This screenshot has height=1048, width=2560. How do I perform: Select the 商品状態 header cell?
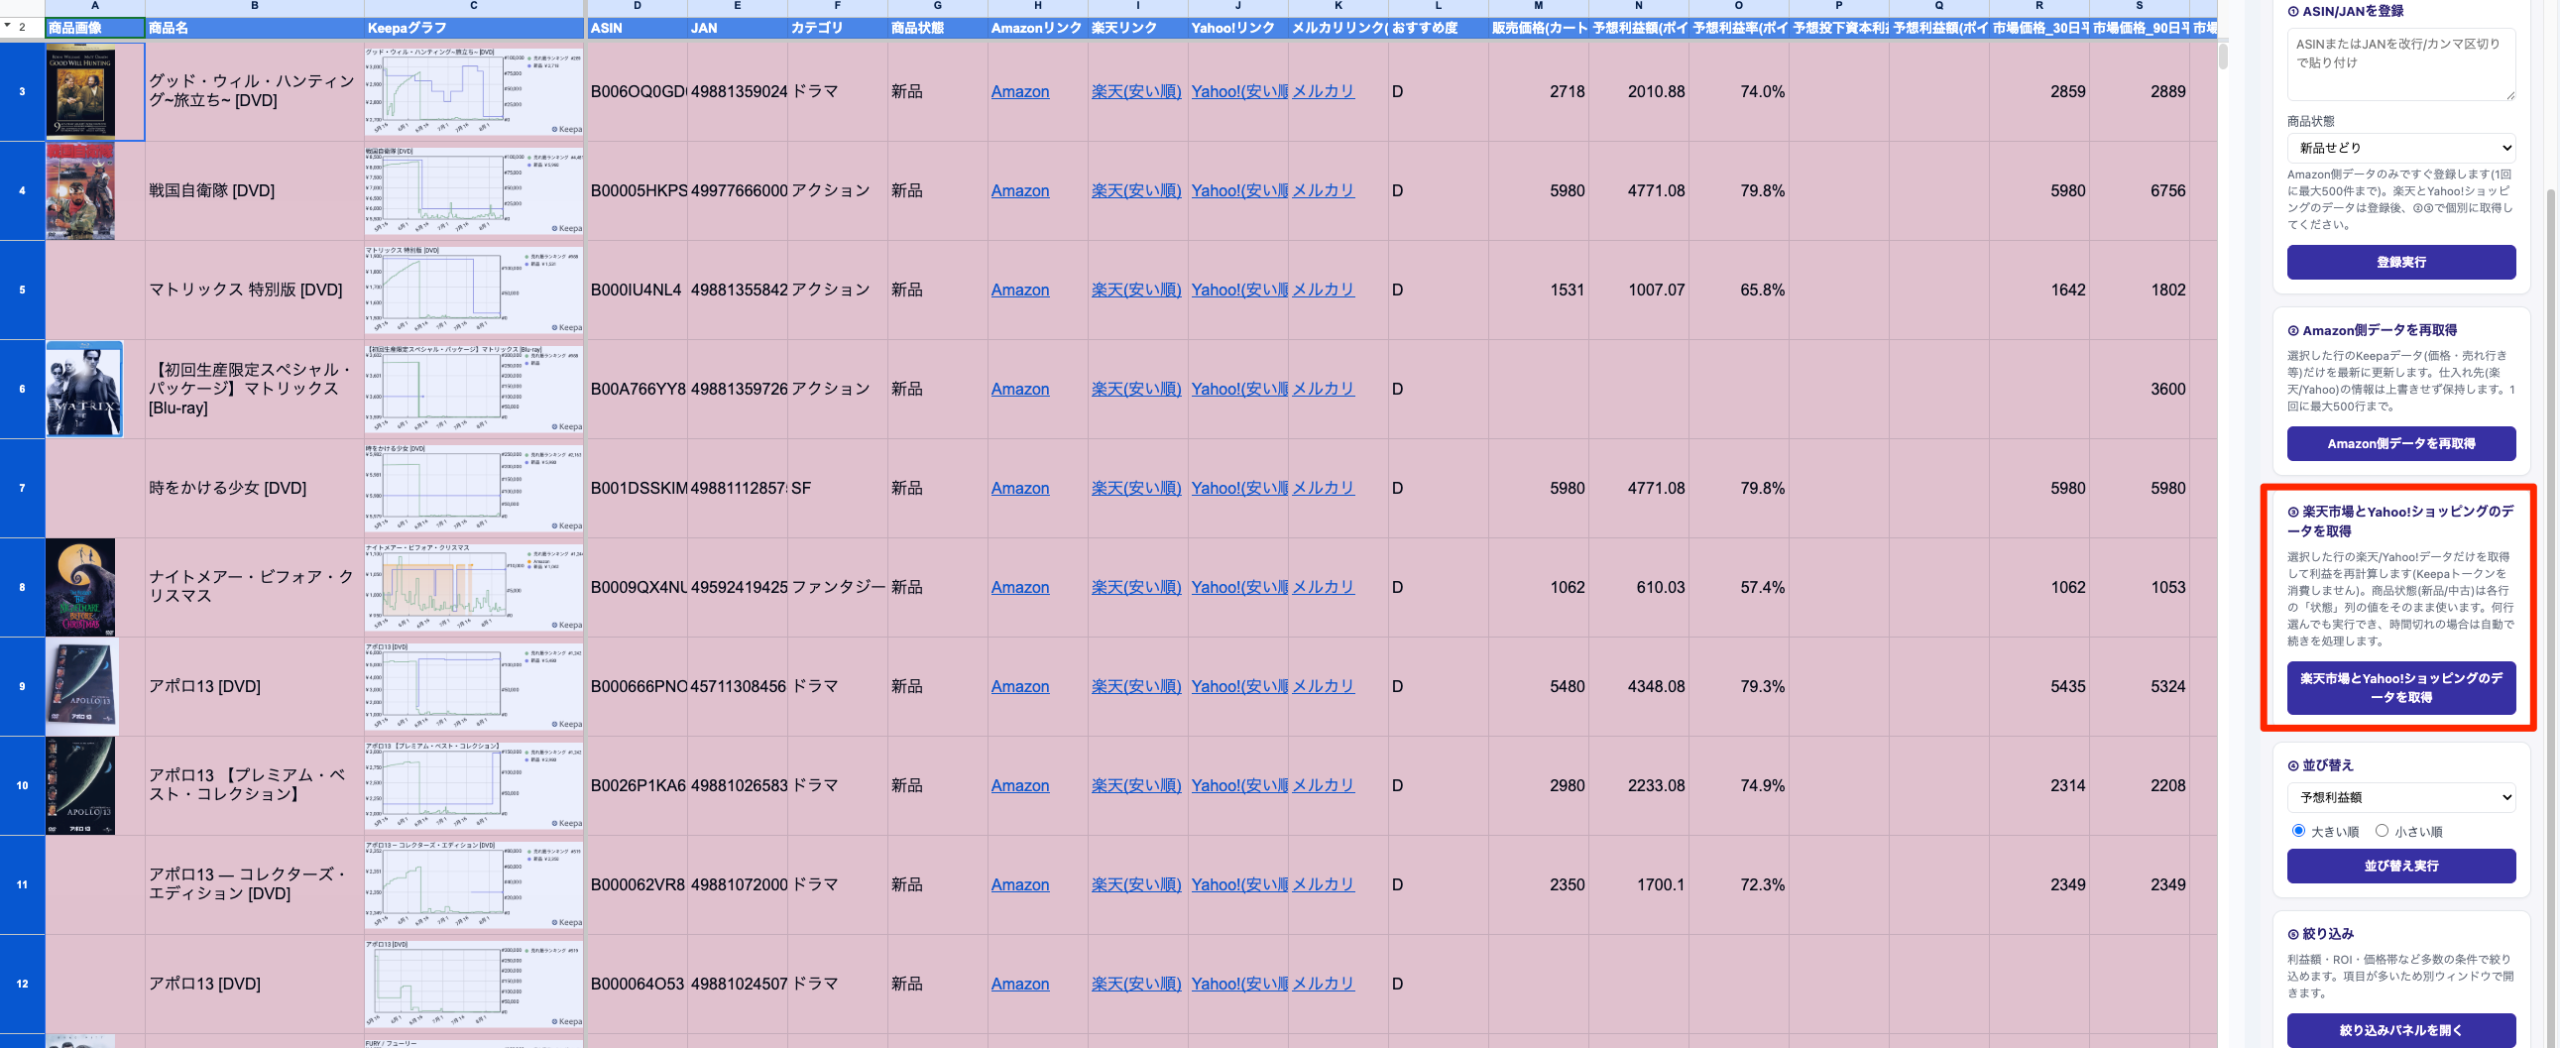[938, 28]
